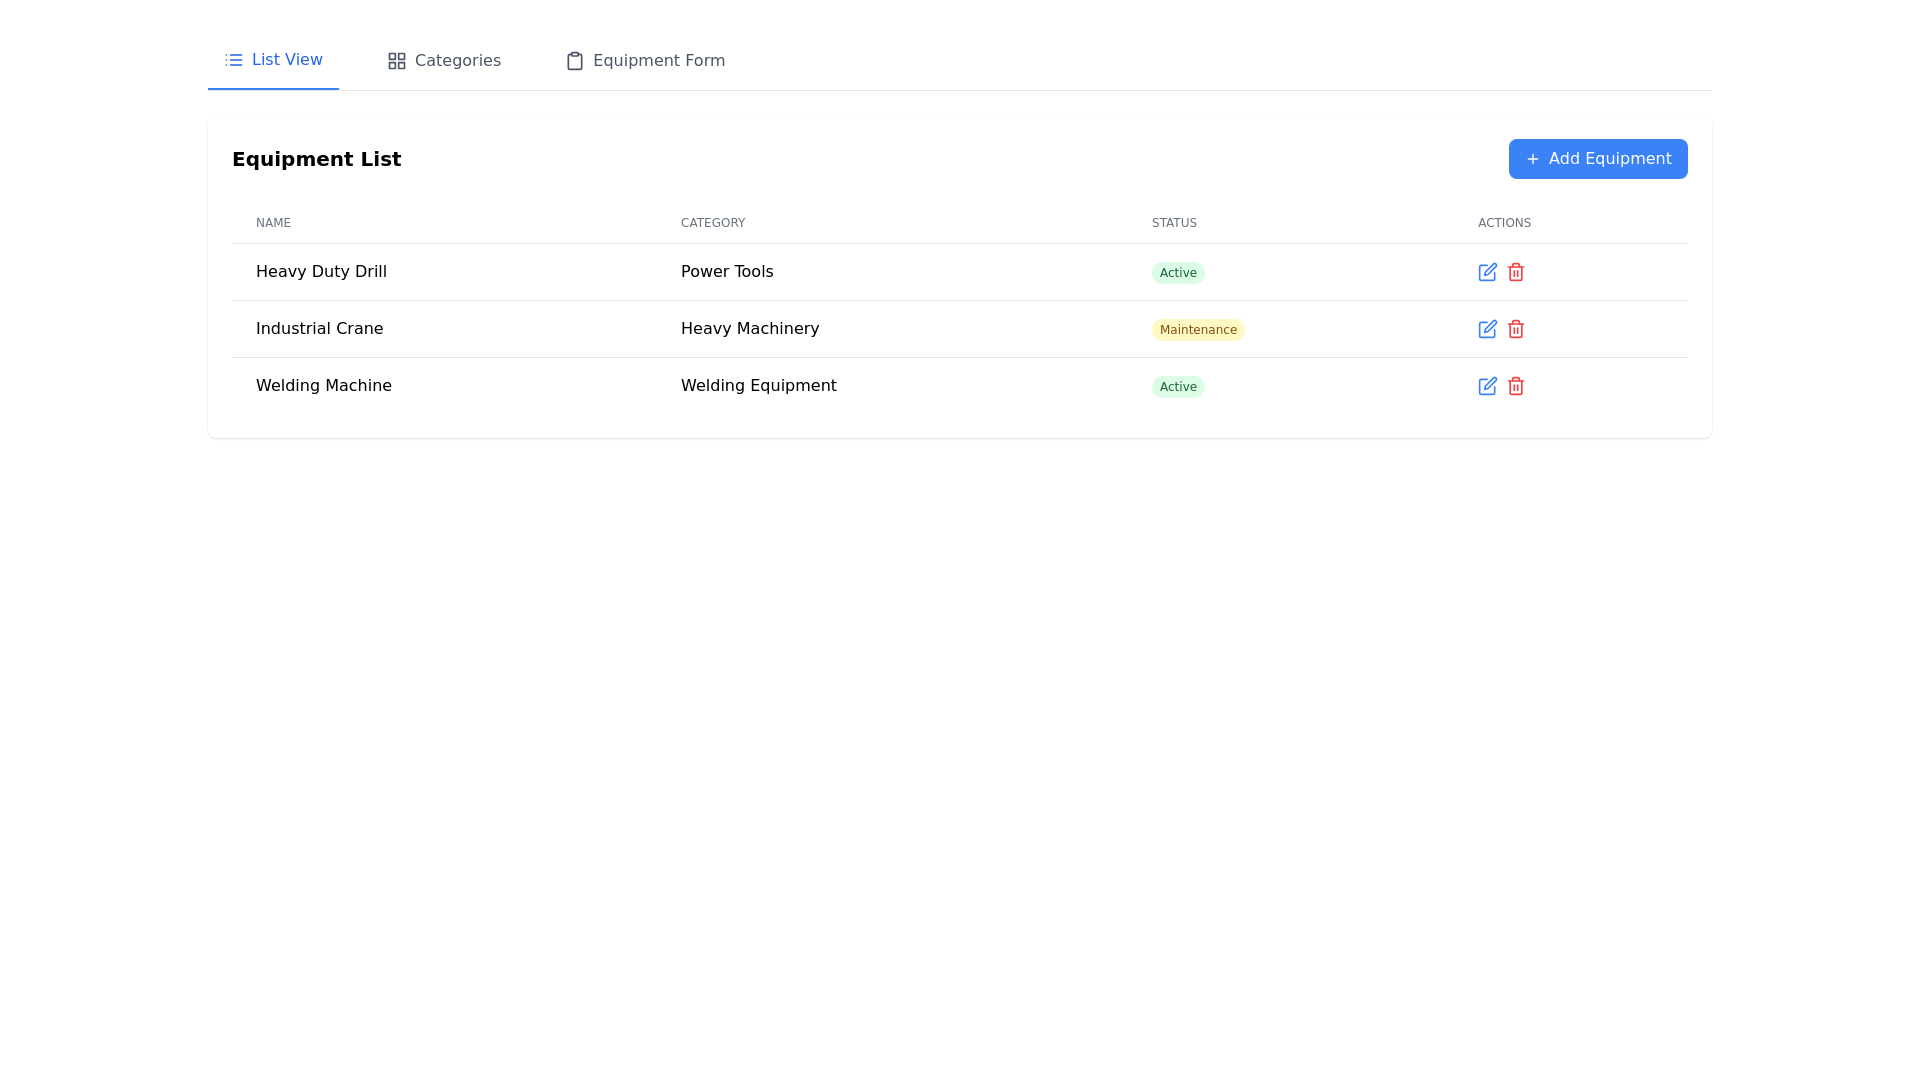Click the edit icon for Heavy Duty Drill

click(1487, 272)
